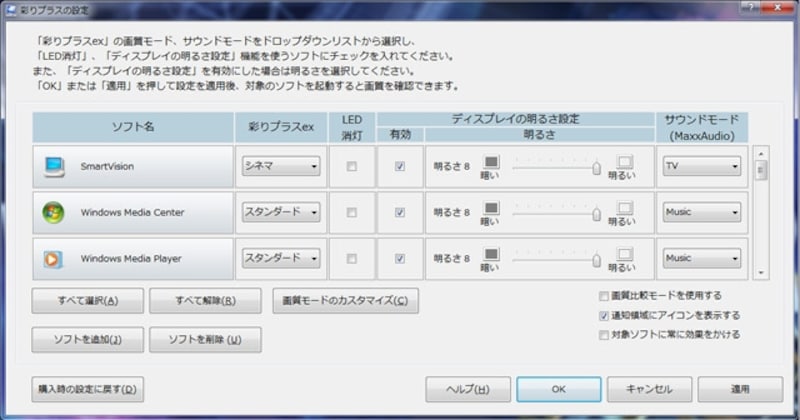Open TV sound mode dropdown for SmartVision
This screenshot has height=420, width=800.
(702, 166)
